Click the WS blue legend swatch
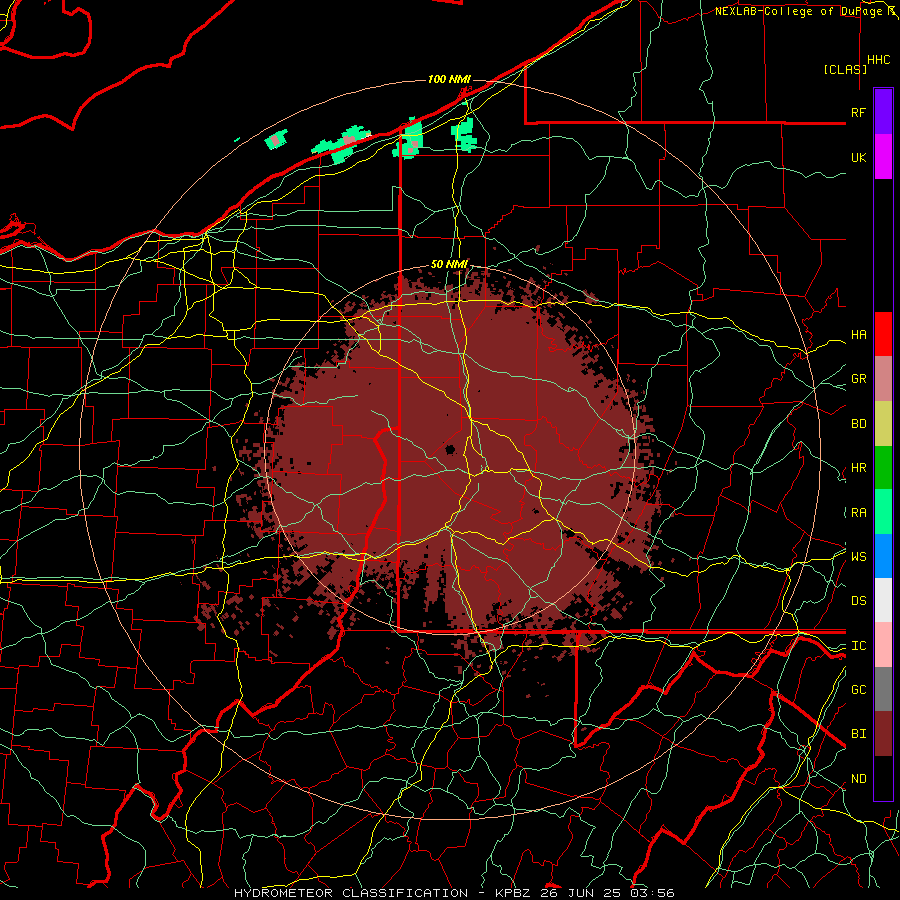 (x=883, y=556)
